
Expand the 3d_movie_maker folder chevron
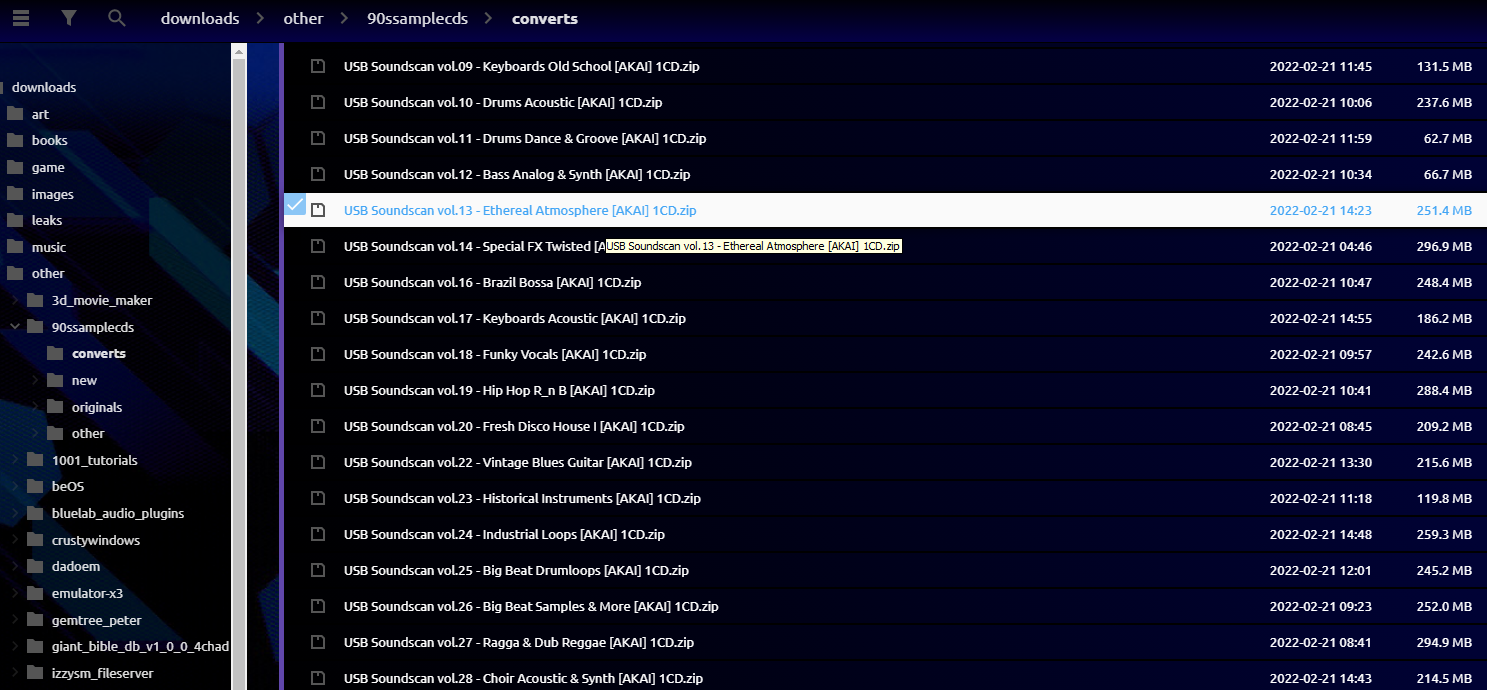[x=15, y=300]
